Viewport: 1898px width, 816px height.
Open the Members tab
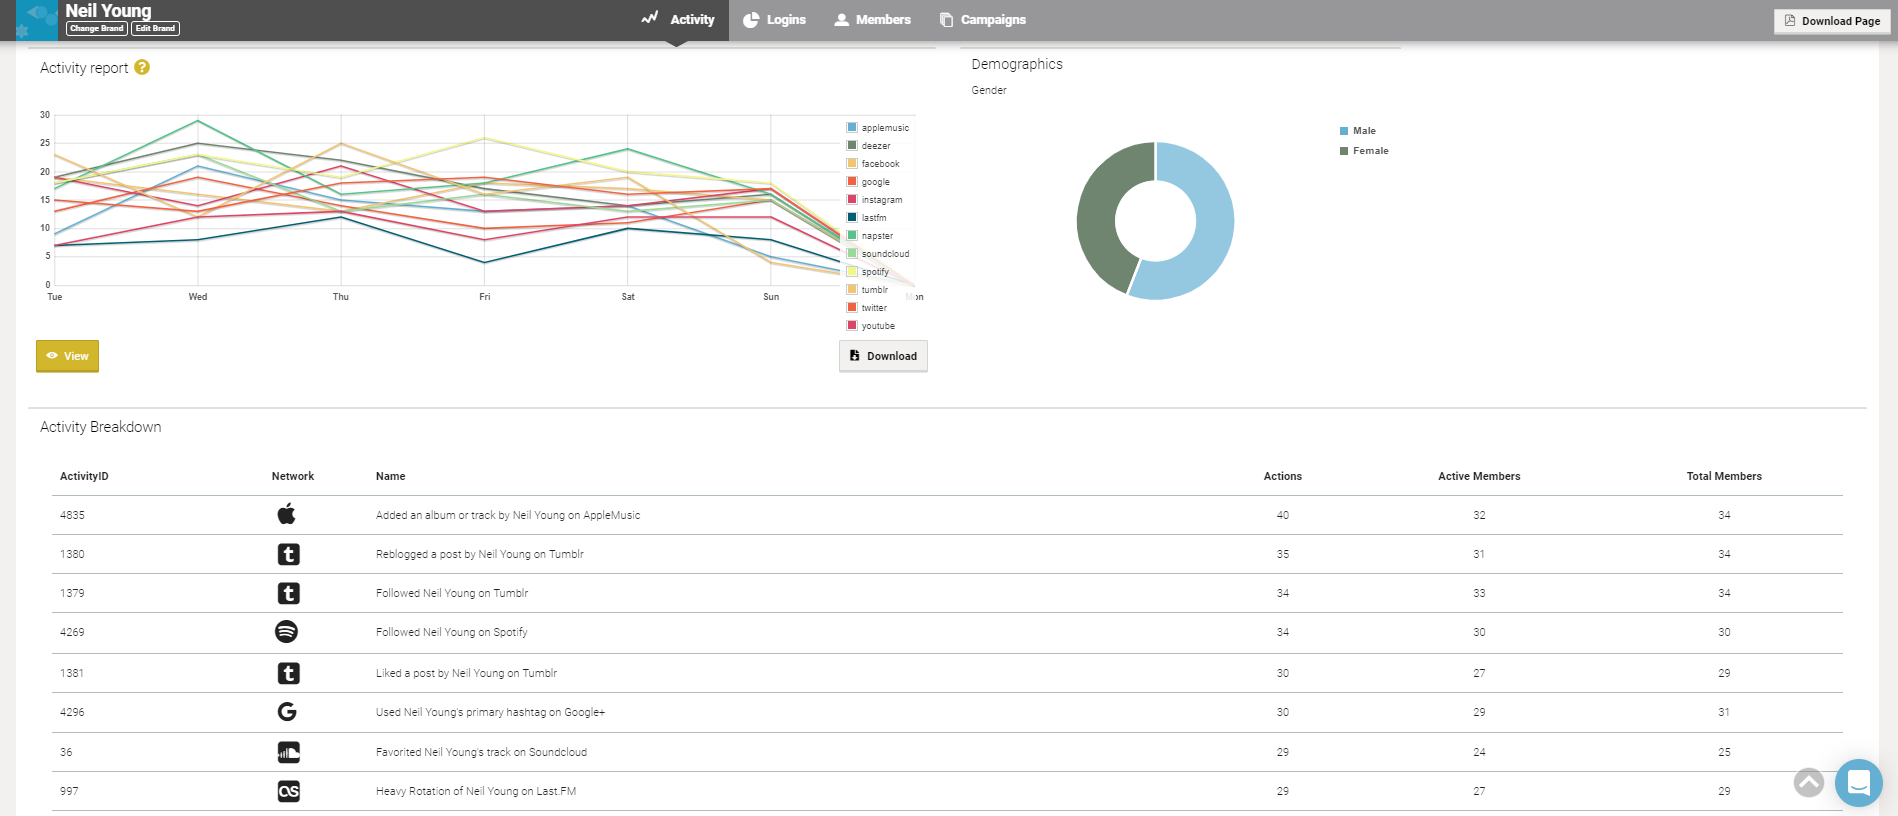(x=872, y=20)
